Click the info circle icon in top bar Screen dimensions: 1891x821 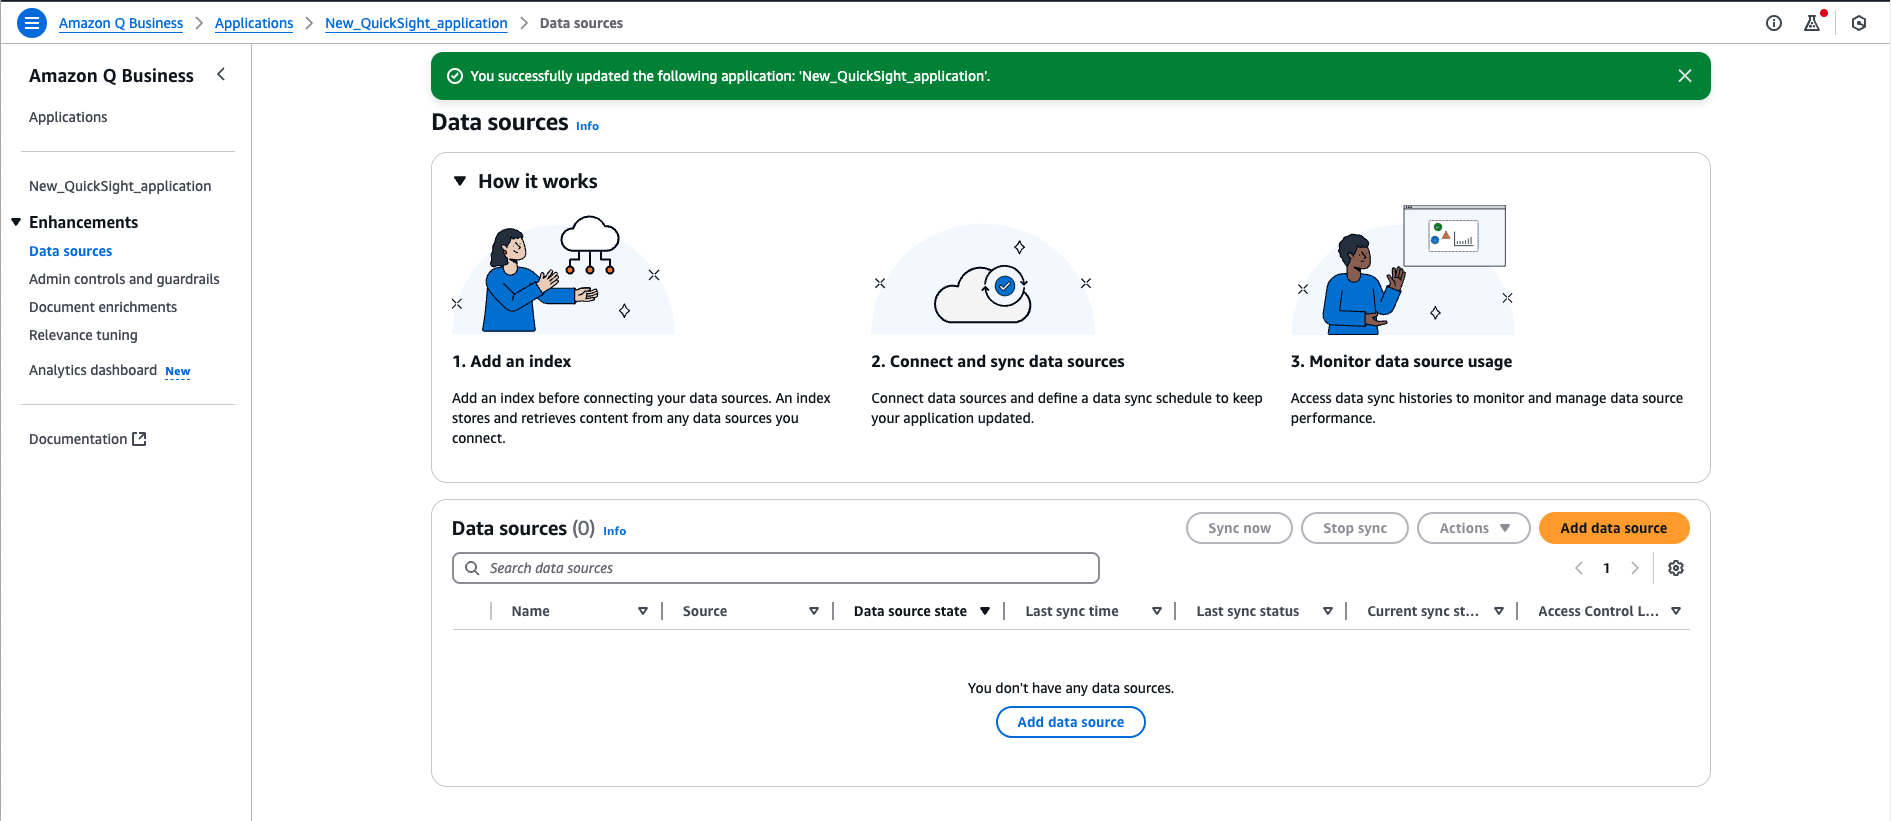click(x=1774, y=23)
